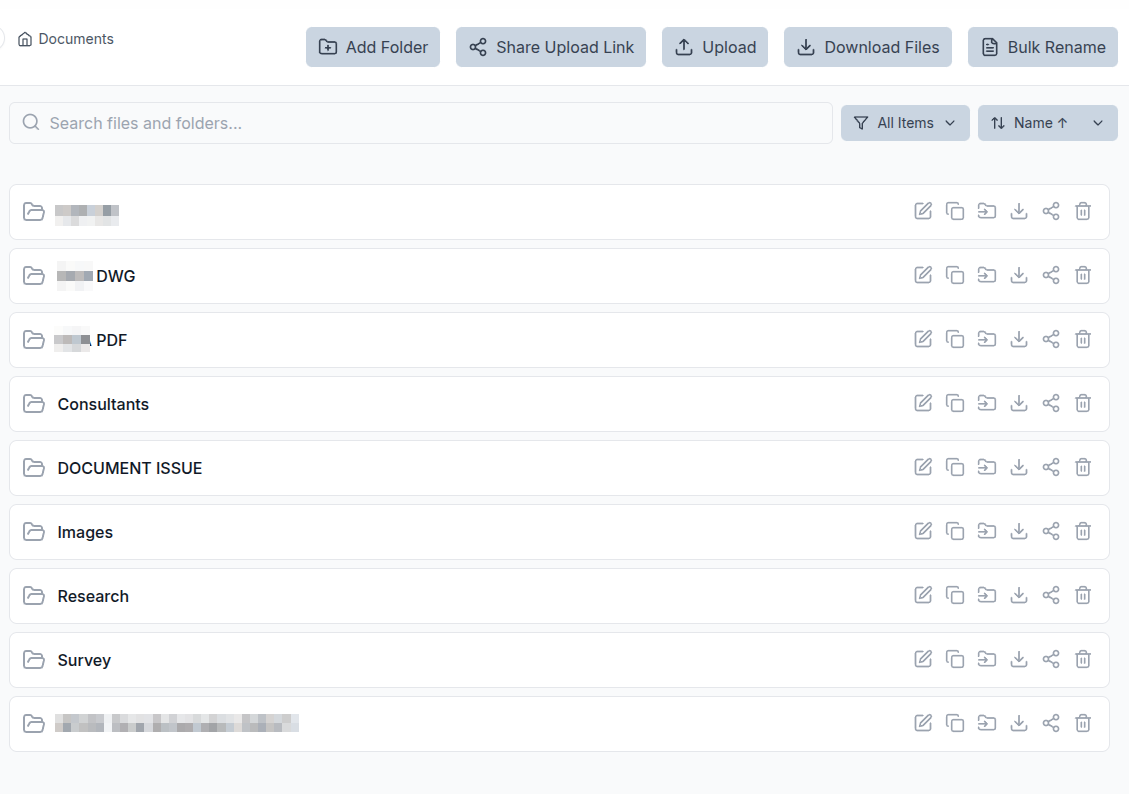Delete the Images folder with trash icon
Screen dimensions: 1129x794
coord(1083,531)
